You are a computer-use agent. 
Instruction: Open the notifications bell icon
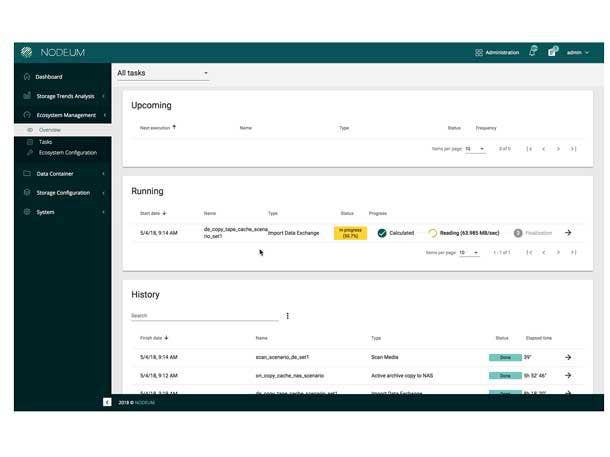(532, 52)
